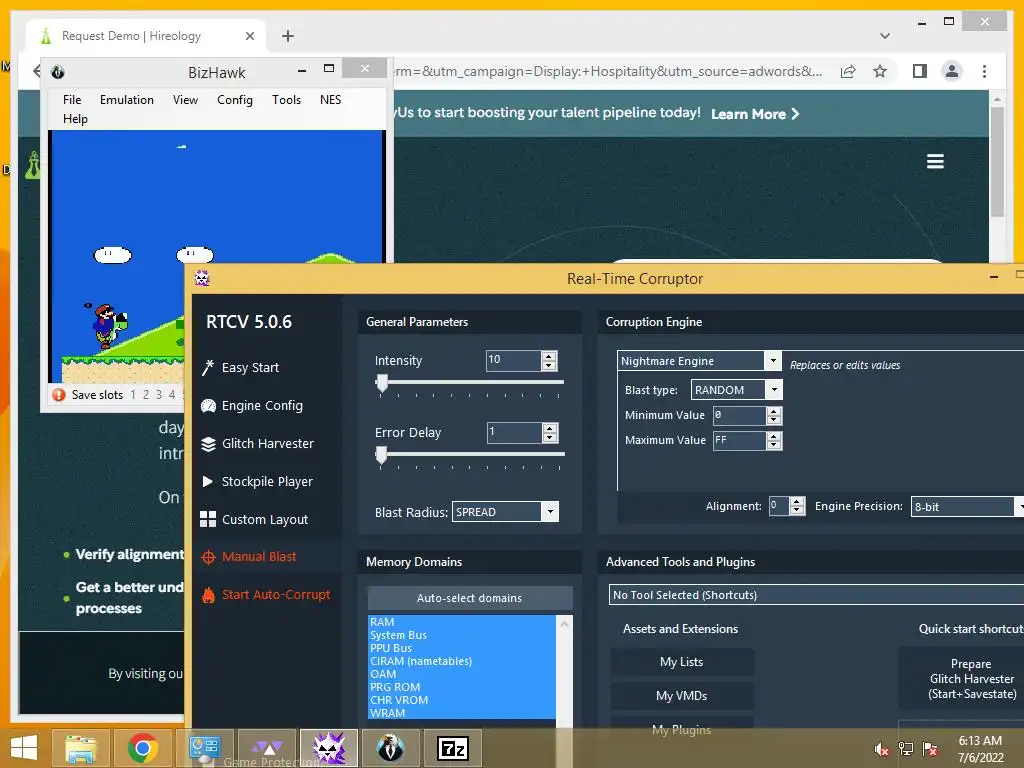Open the BizHawk File menu
Image resolution: width=1024 pixels, height=768 pixels.
click(x=72, y=100)
